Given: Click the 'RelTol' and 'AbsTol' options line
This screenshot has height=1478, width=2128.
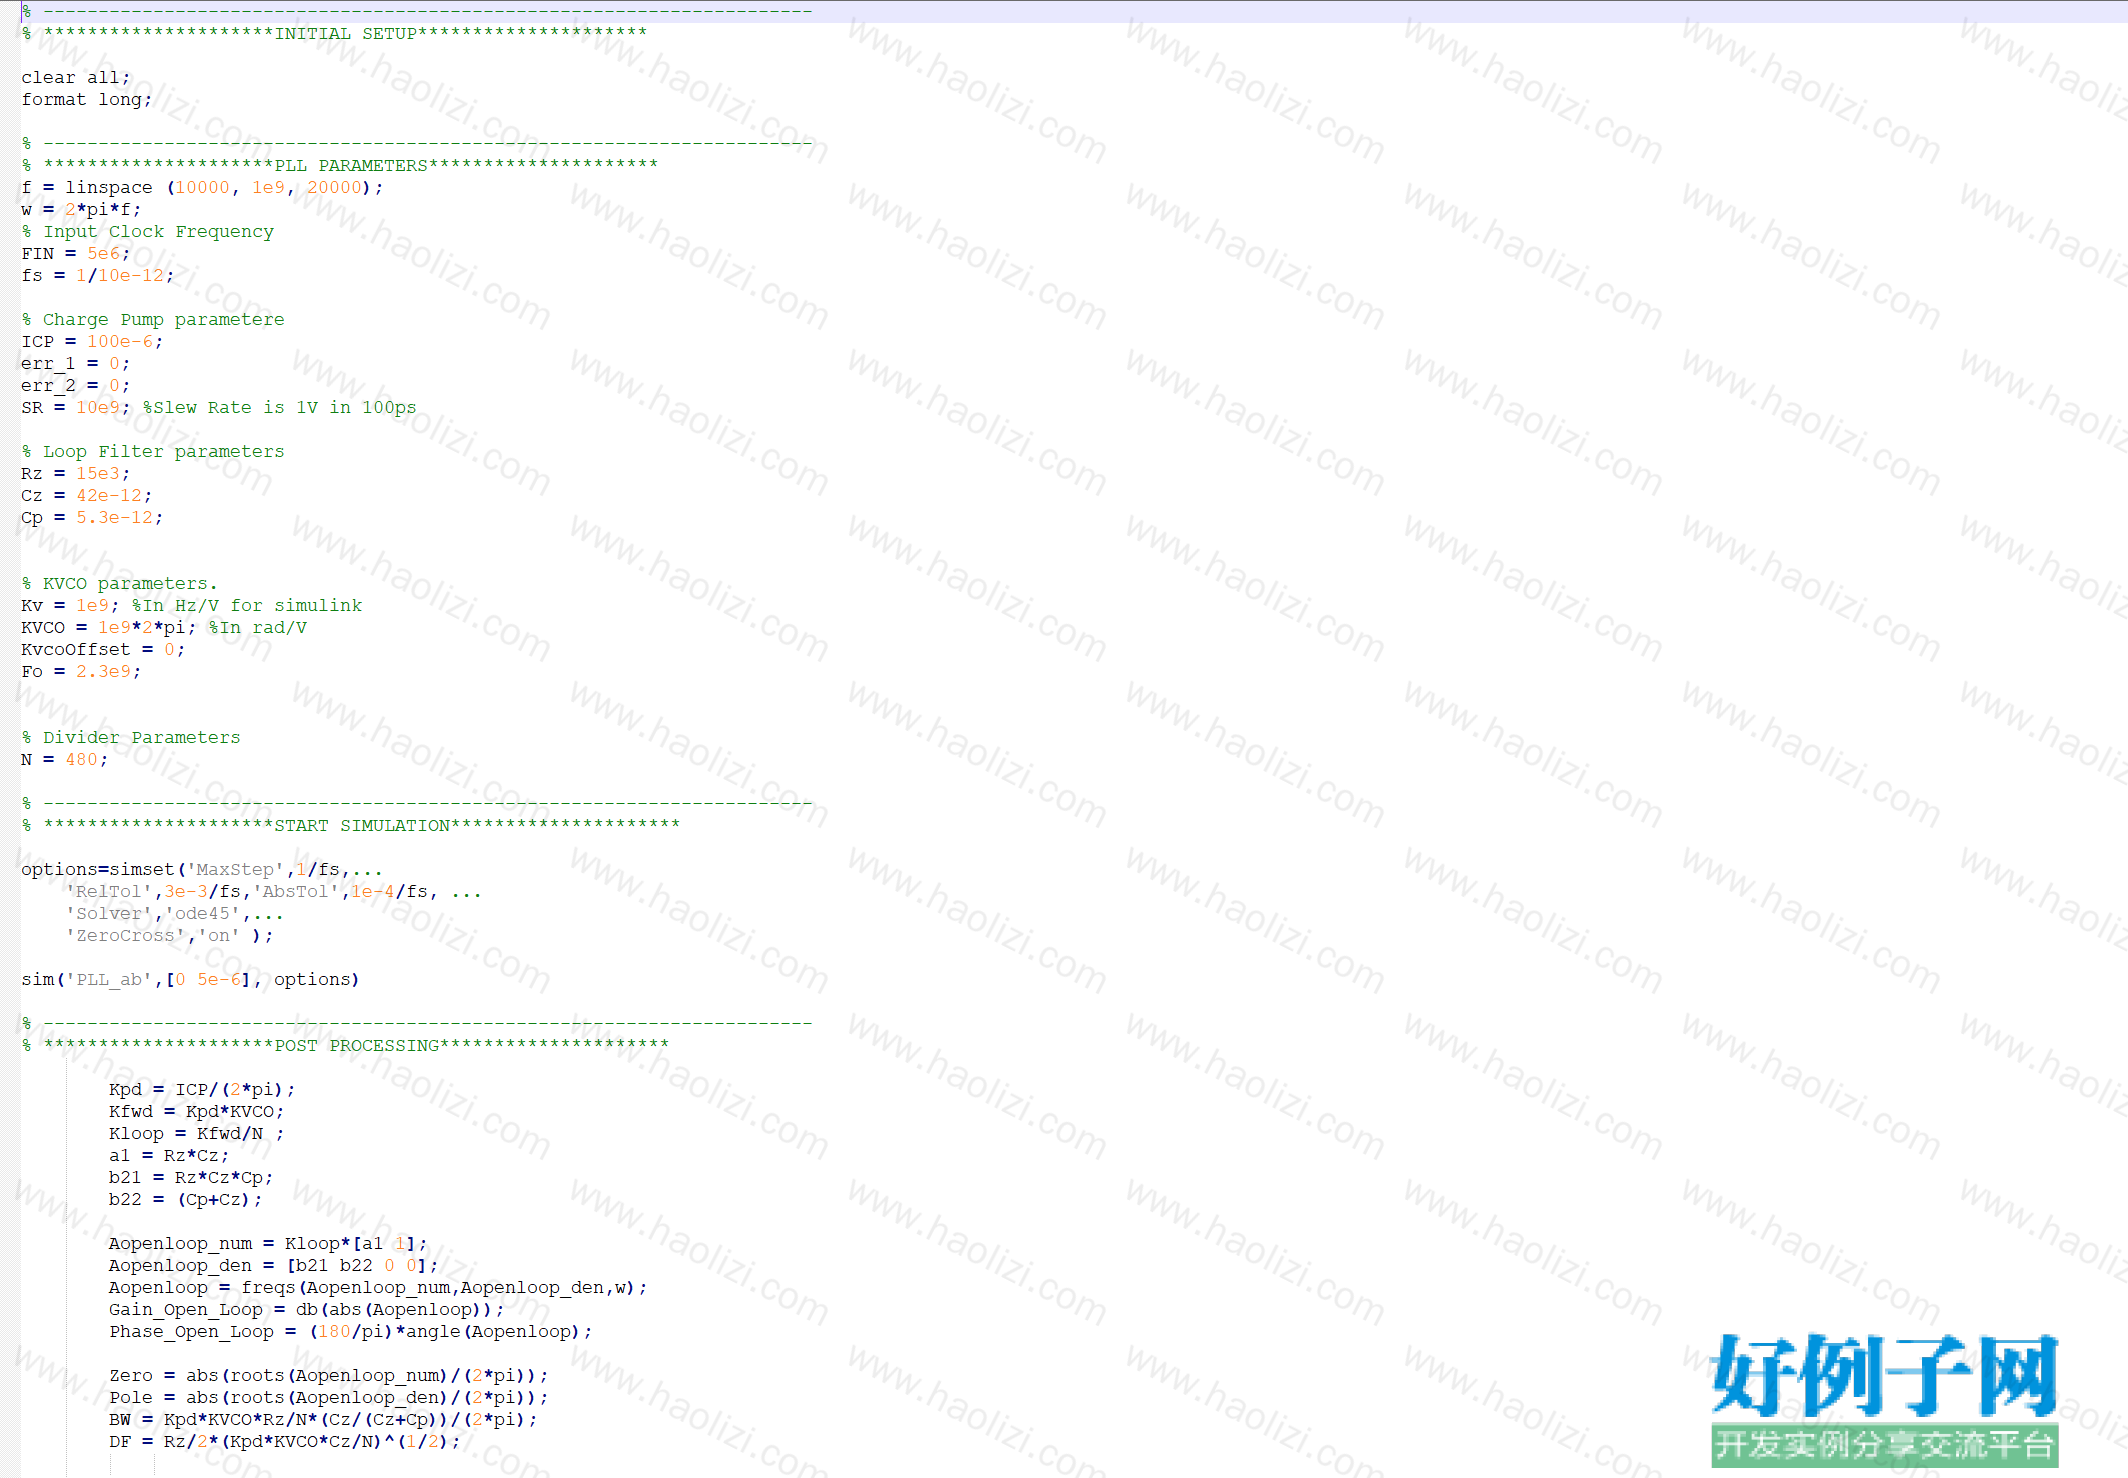Looking at the screenshot, I should click(273, 891).
